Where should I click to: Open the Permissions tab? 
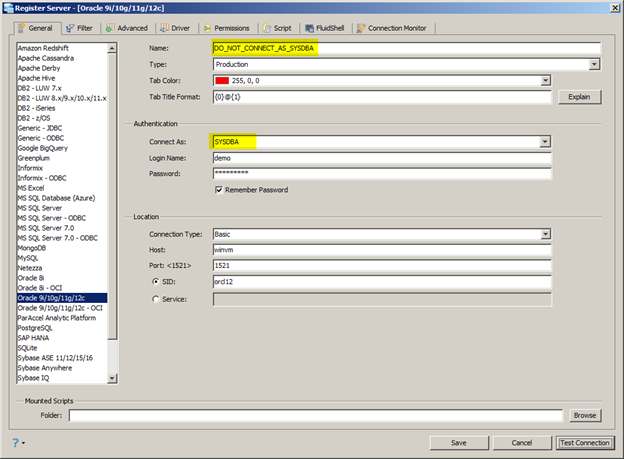[226, 28]
